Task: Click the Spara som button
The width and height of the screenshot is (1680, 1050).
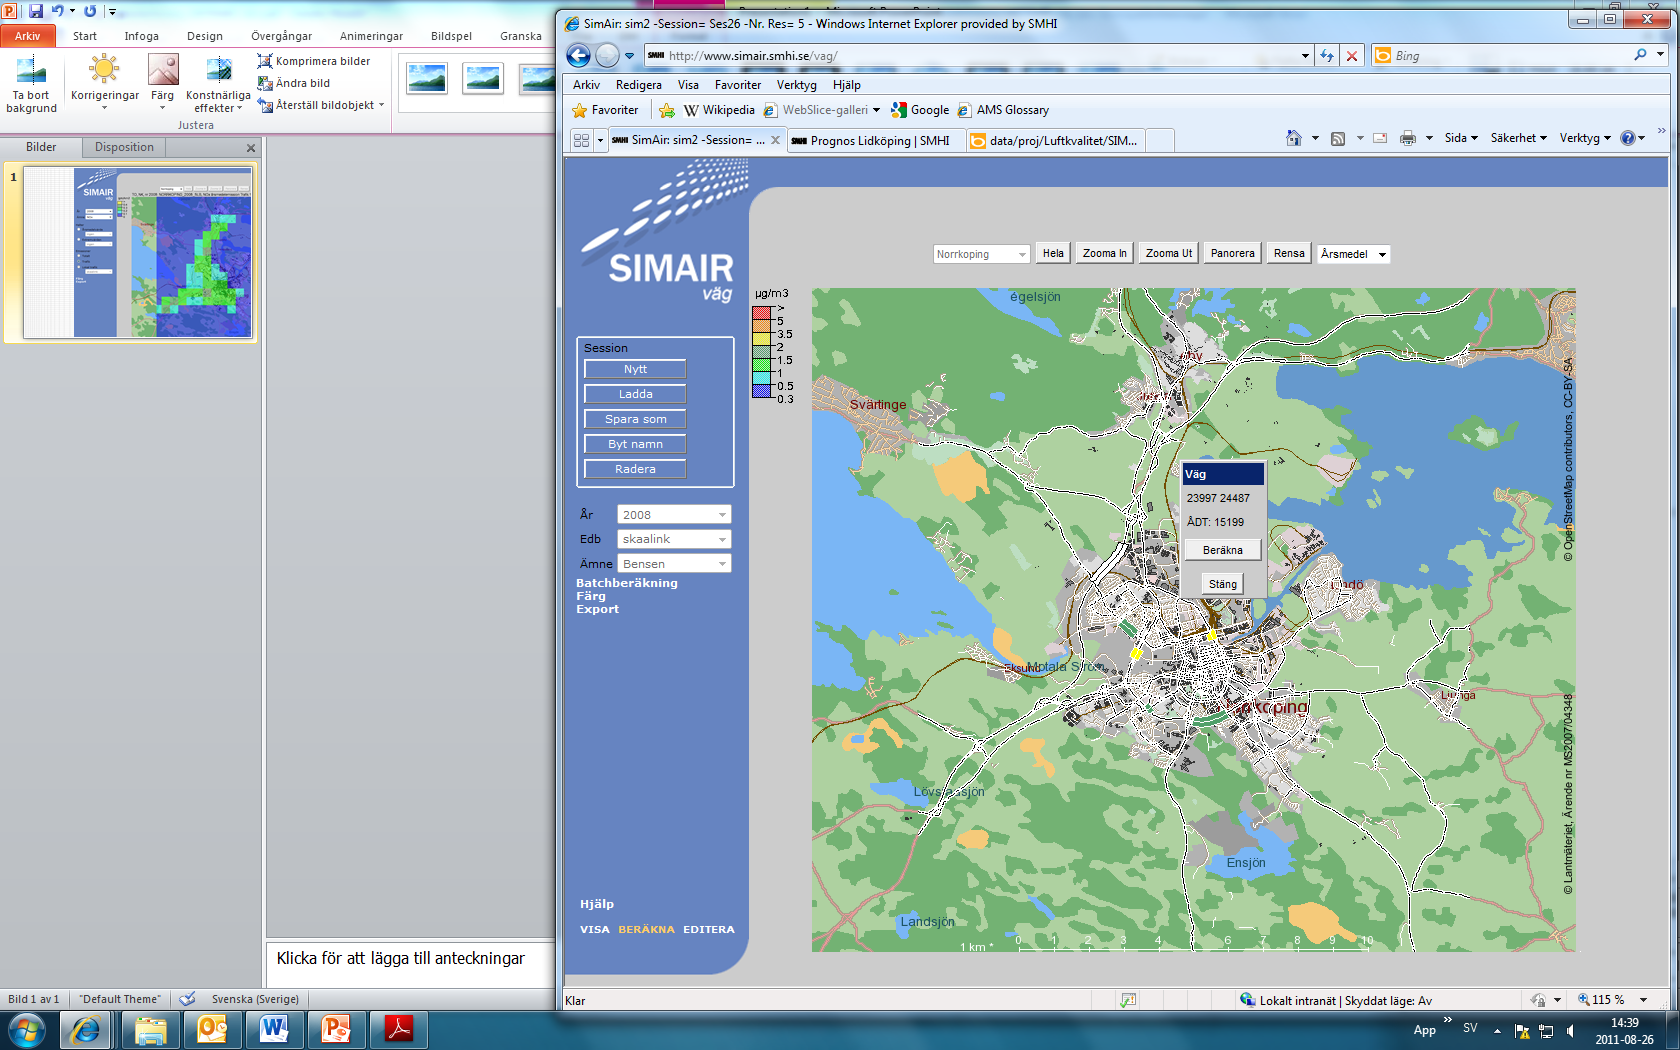Action: (x=635, y=419)
